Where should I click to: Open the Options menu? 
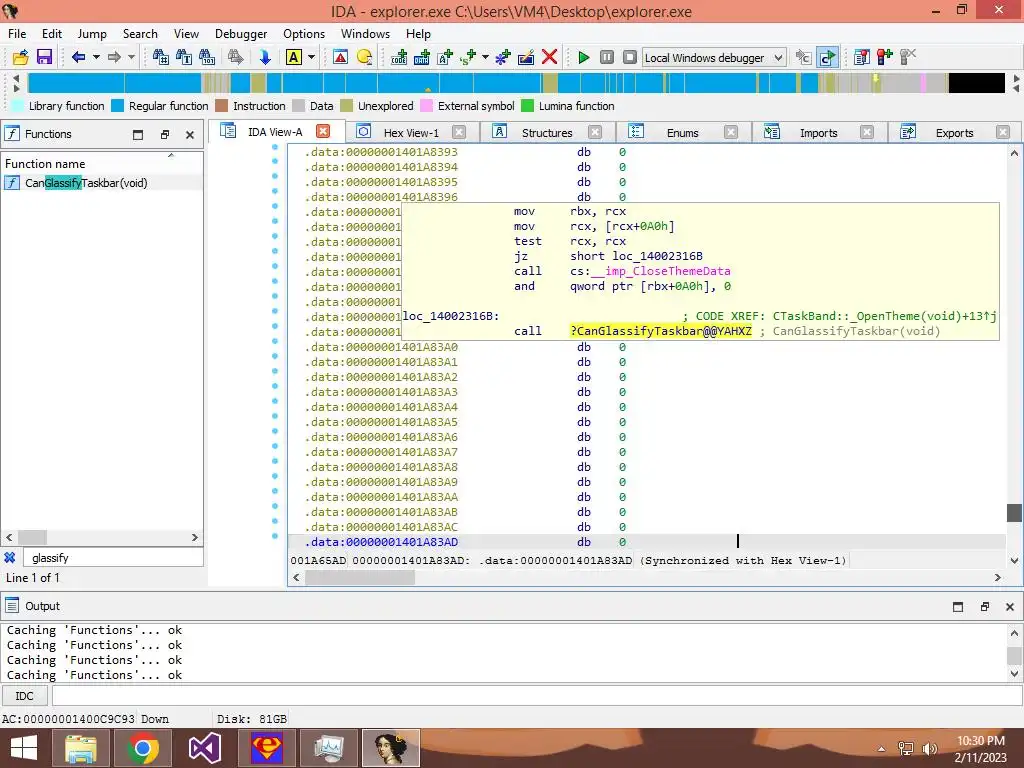tap(304, 34)
